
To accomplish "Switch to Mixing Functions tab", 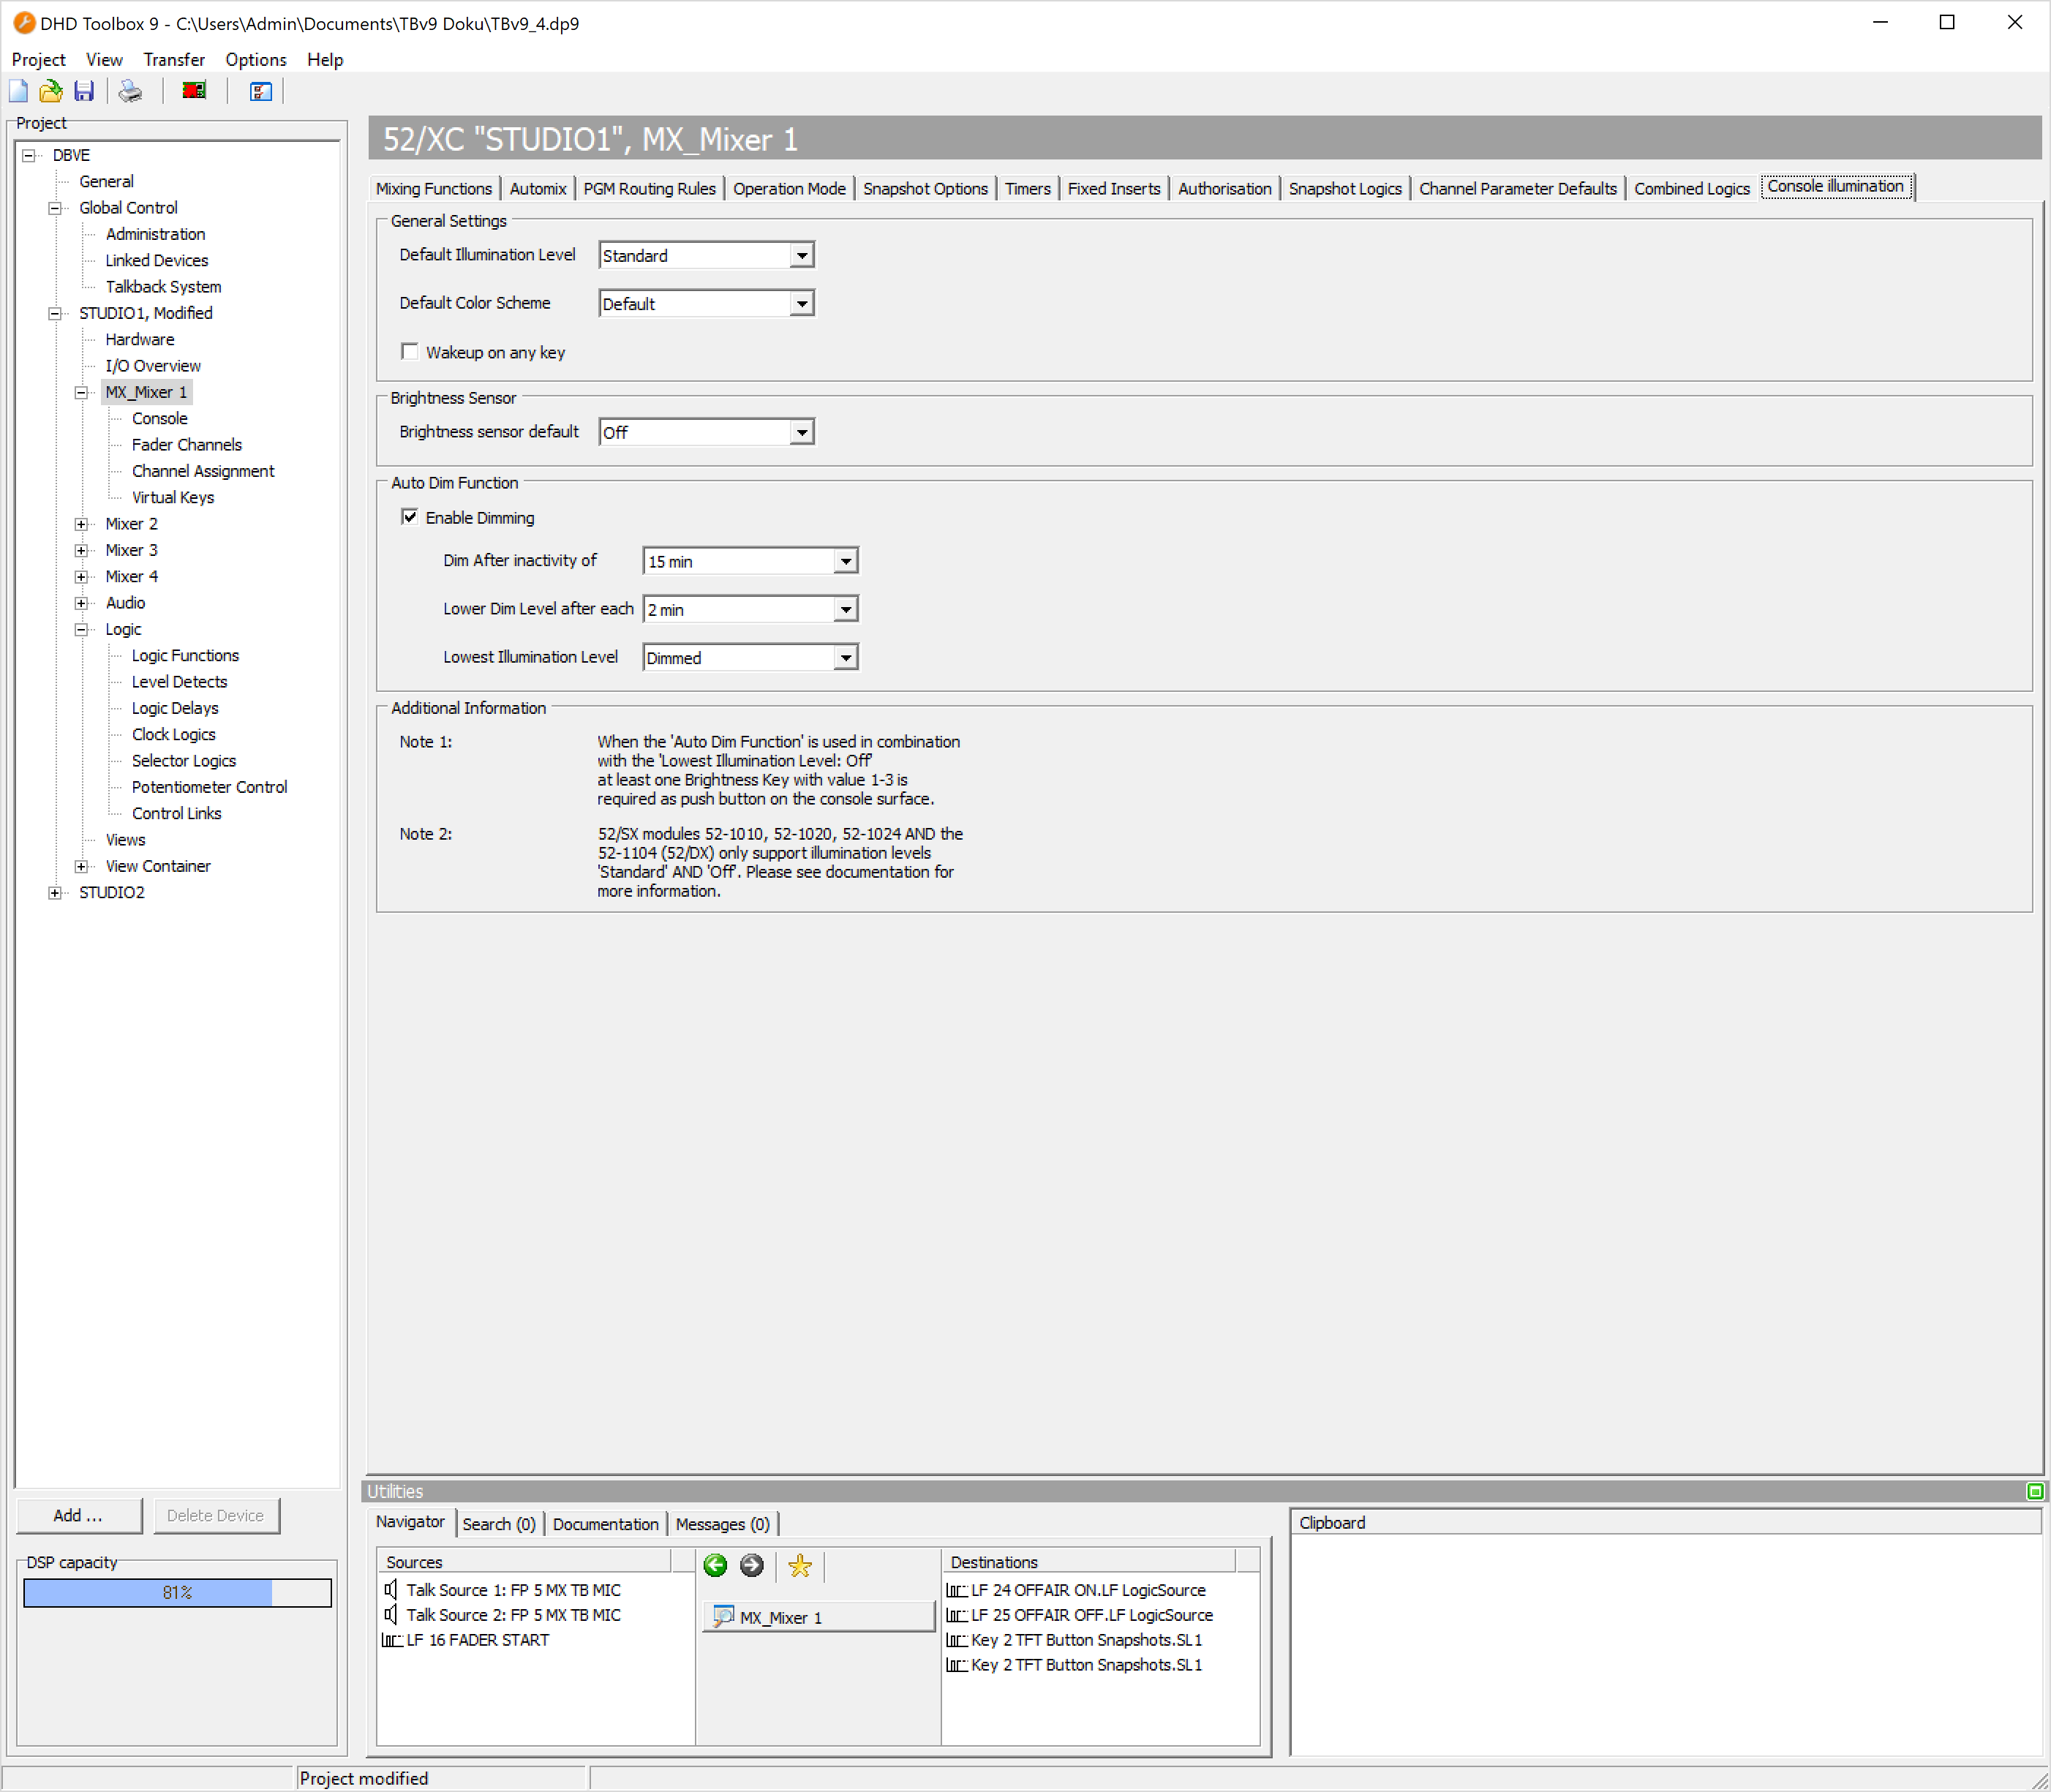I will click(x=434, y=189).
